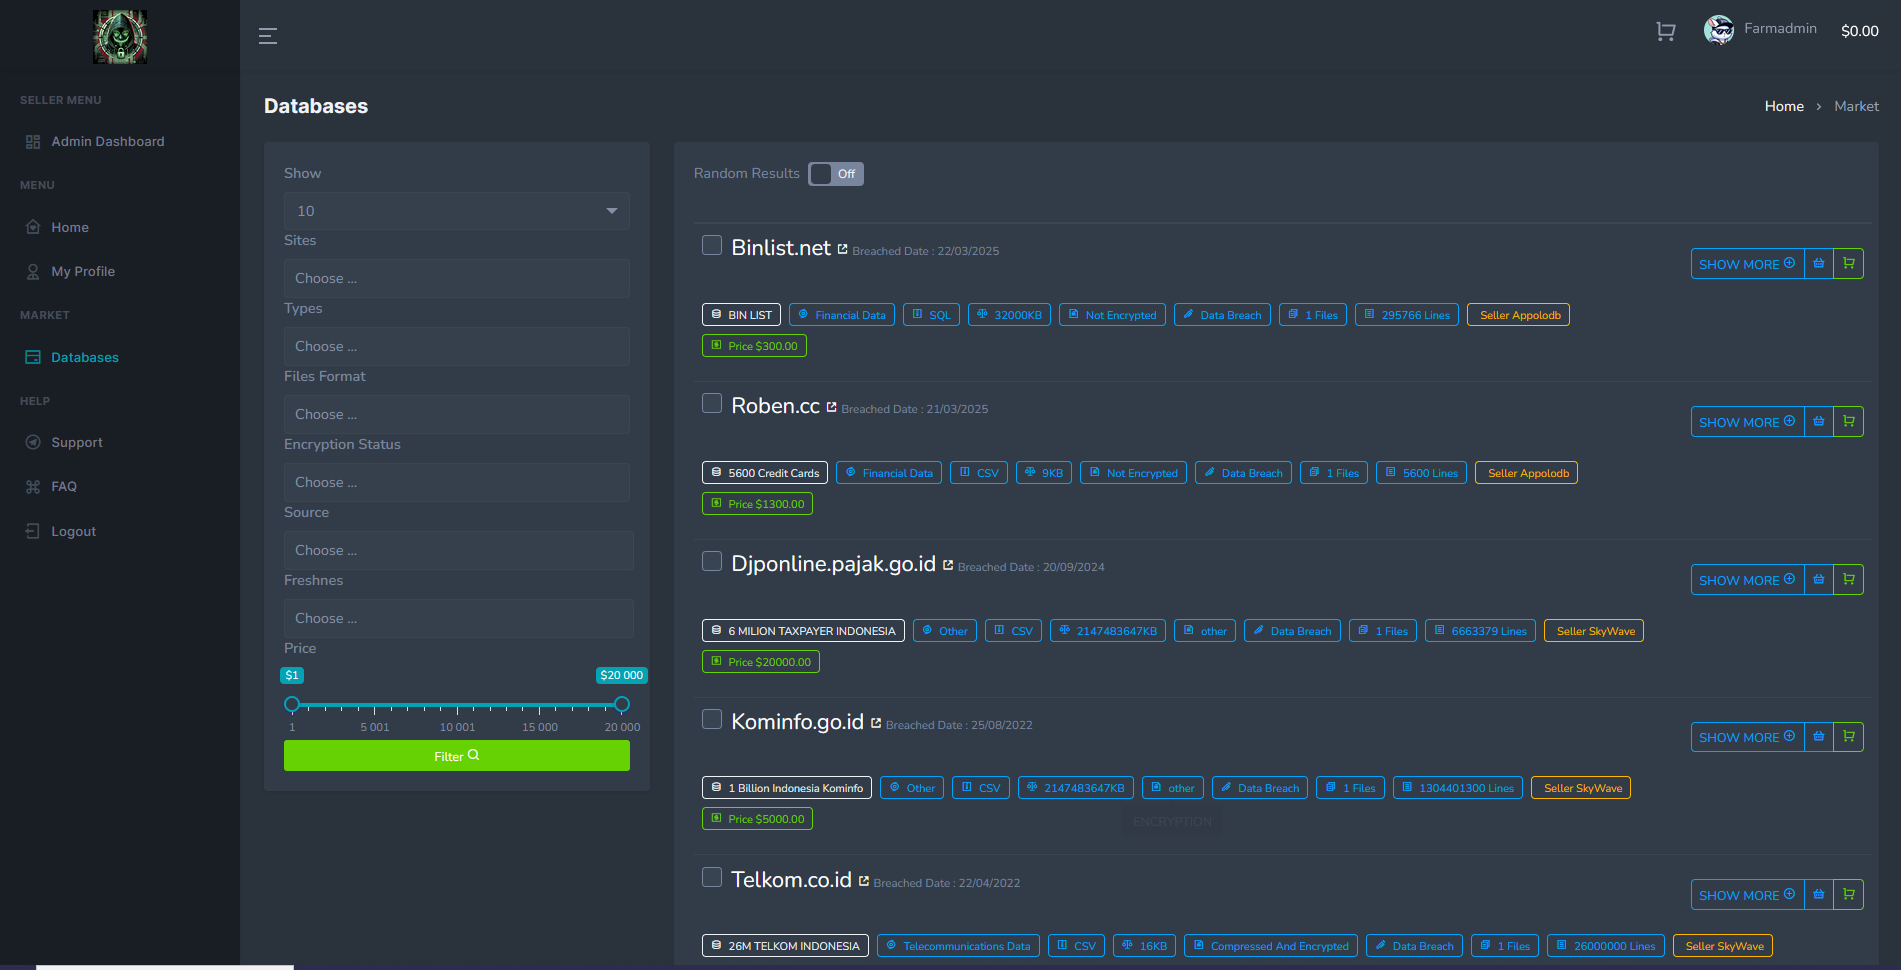Open the external link icon beside Kominfo.go.id
This screenshot has height=970, width=1901.
pyautogui.click(x=876, y=723)
